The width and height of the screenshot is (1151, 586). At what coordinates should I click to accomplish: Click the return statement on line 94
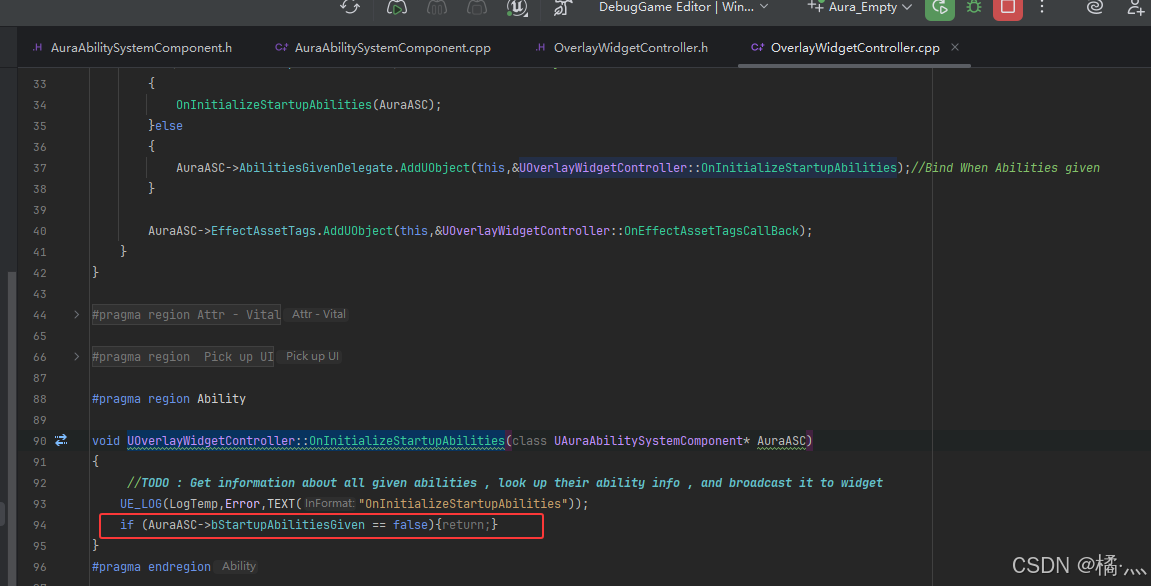click(x=466, y=525)
